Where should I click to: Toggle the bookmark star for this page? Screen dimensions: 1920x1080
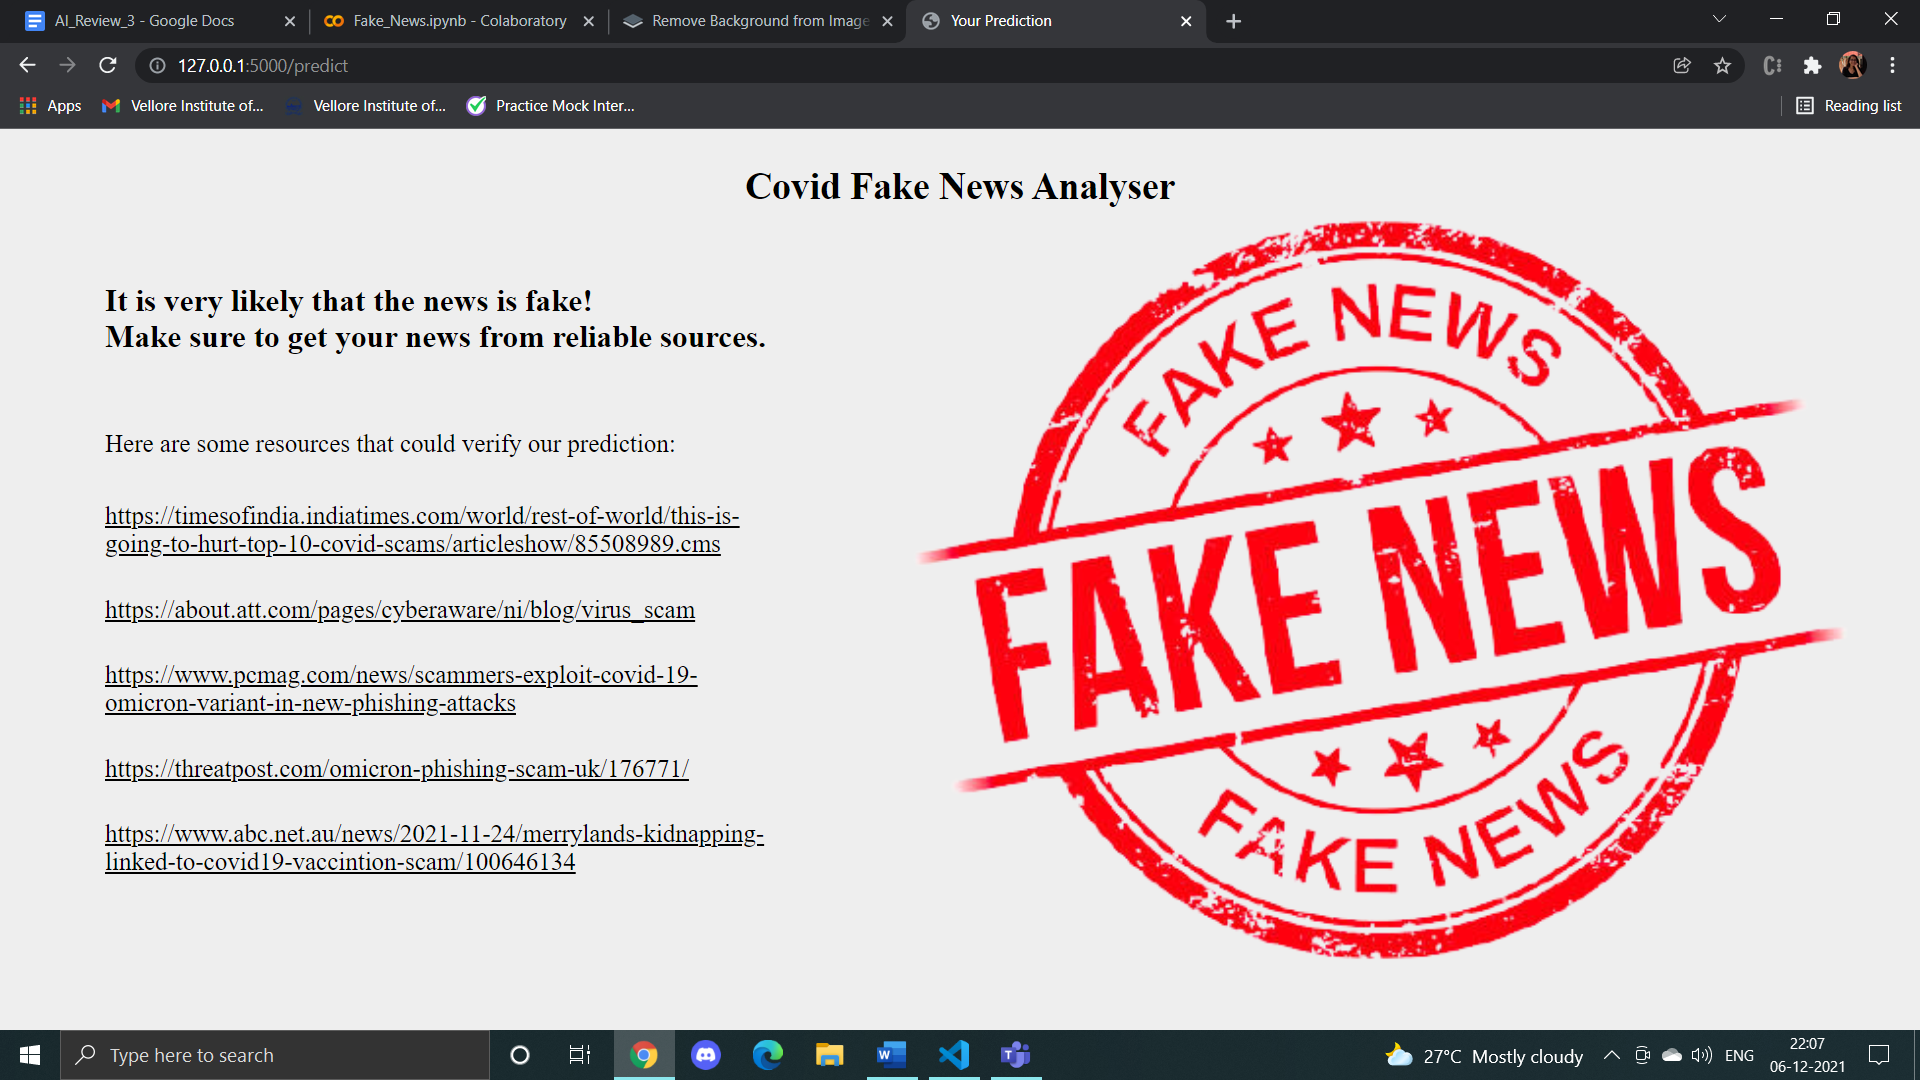(1723, 65)
